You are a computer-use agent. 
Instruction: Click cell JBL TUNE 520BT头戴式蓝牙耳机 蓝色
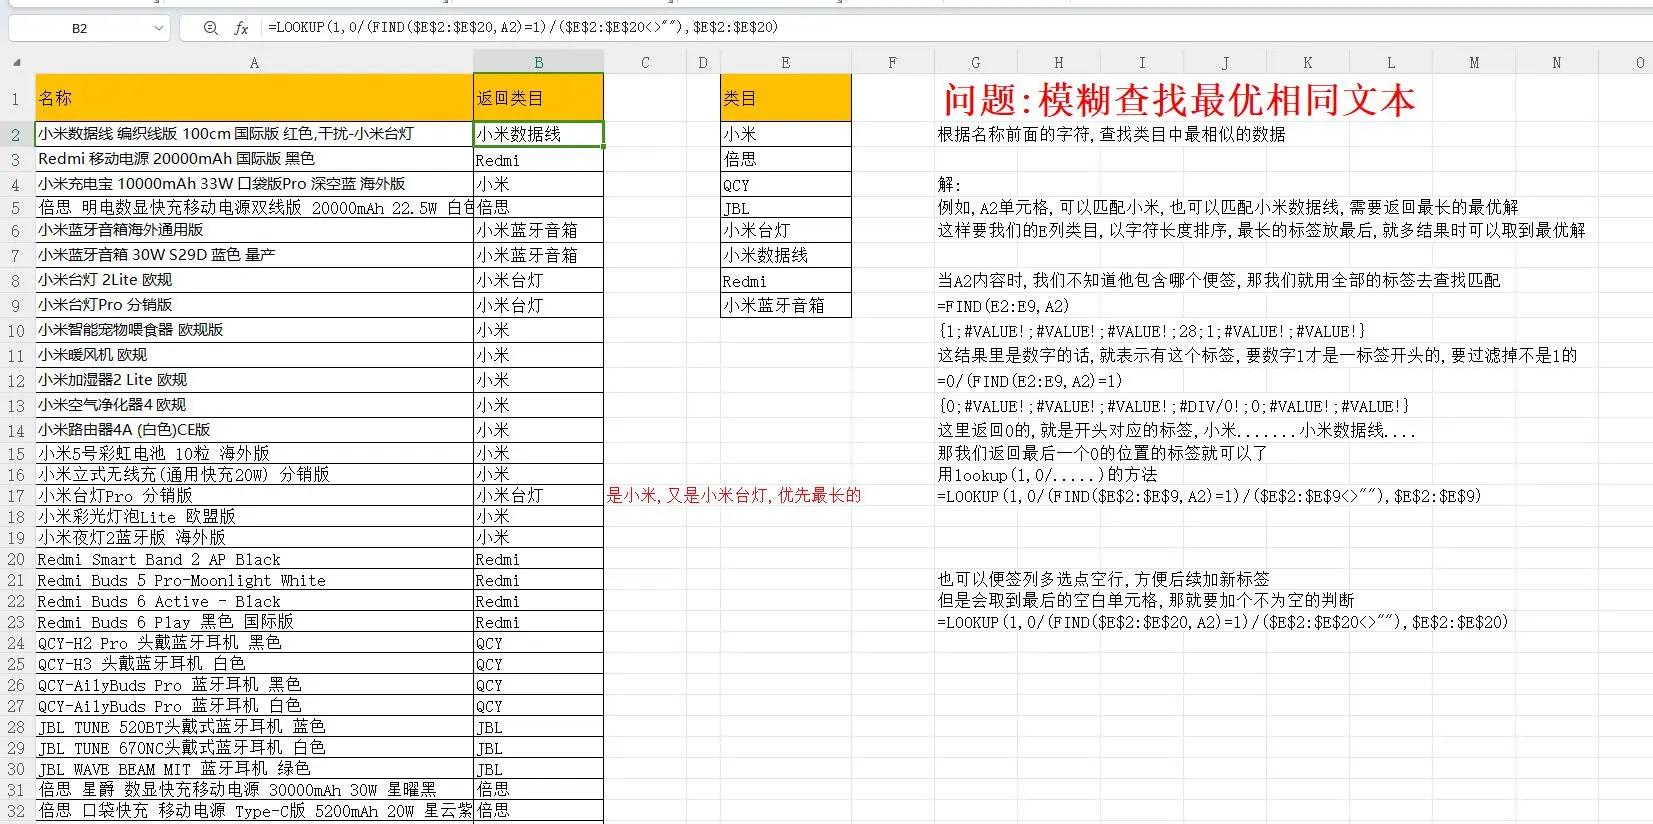click(x=254, y=728)
